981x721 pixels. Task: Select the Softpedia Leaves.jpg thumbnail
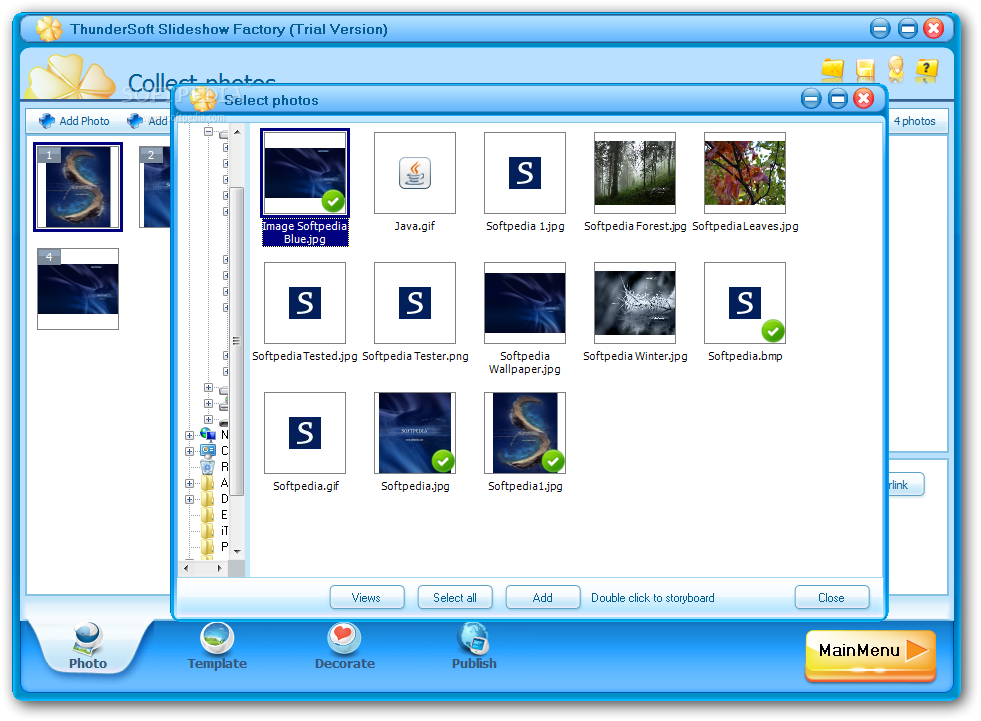[x=745, y=173]
